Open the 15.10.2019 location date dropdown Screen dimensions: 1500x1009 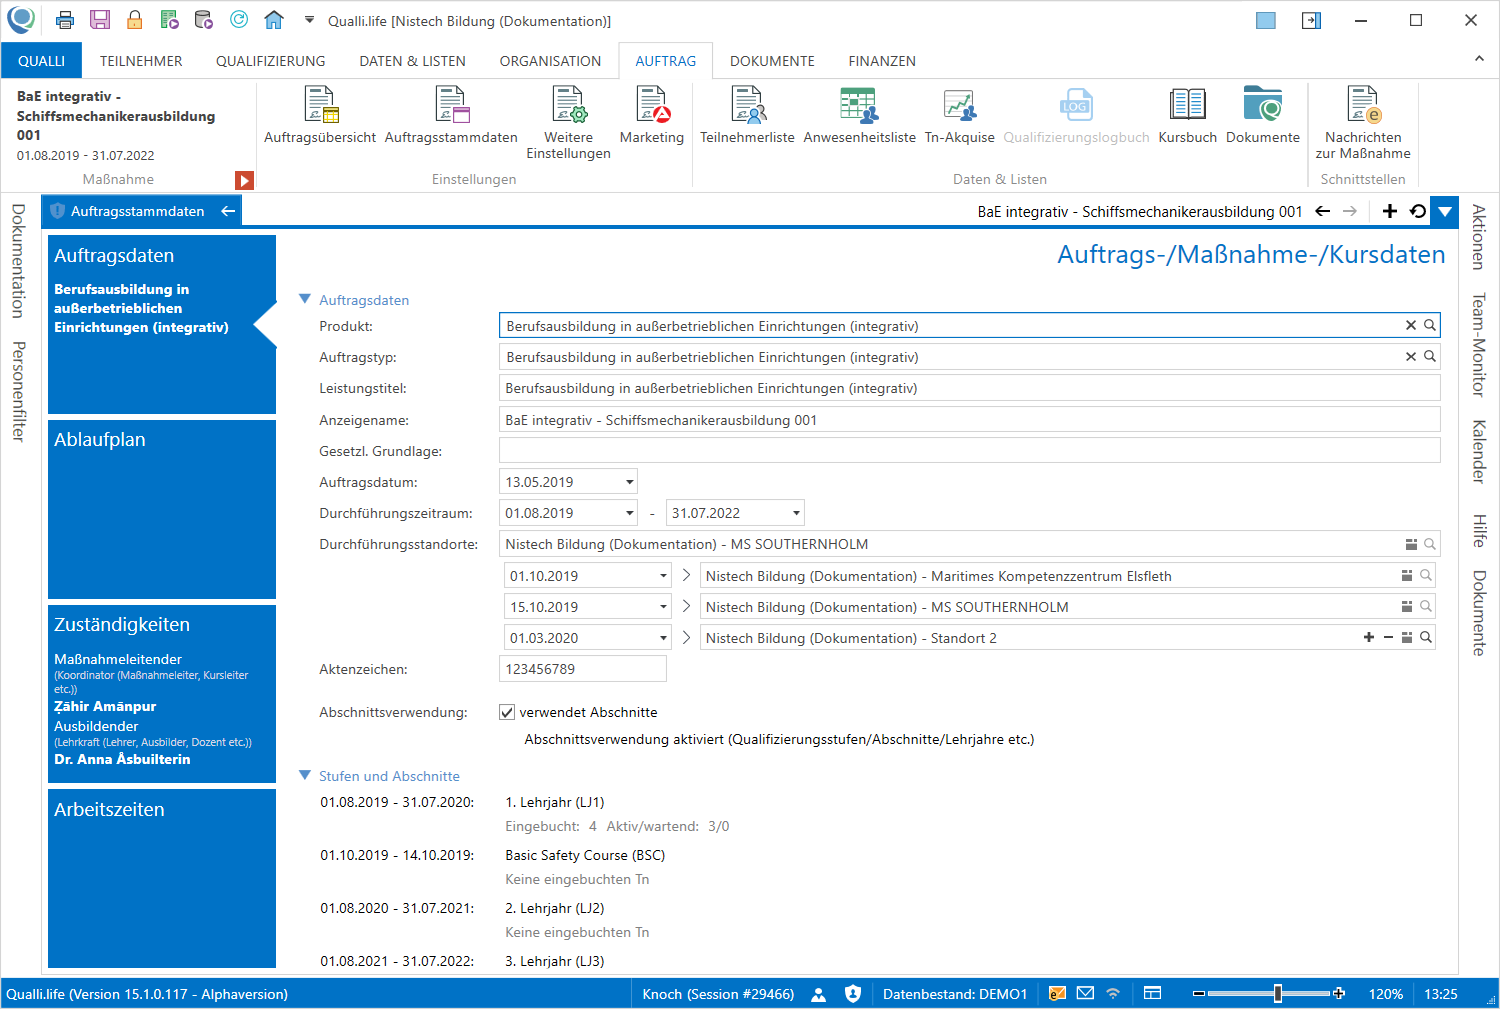663,607
